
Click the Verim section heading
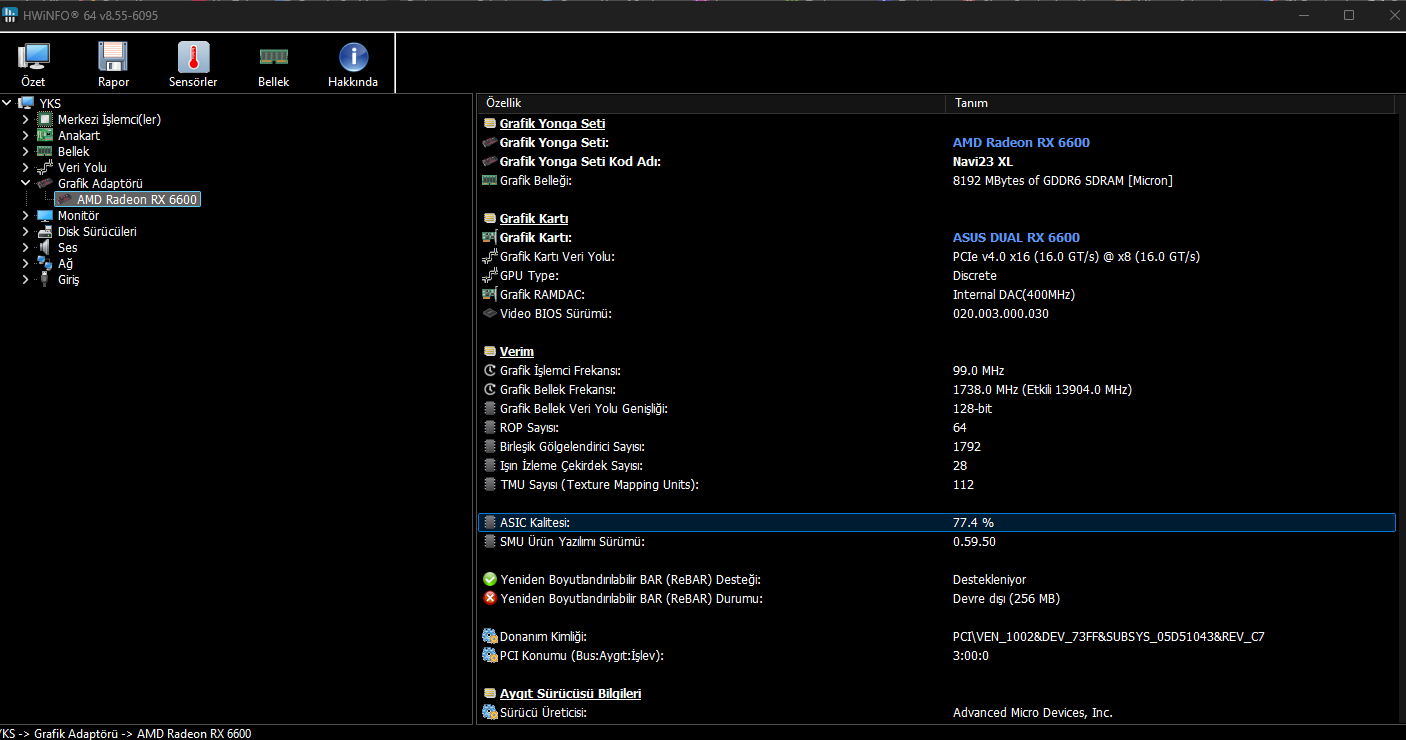pos(517,351)
